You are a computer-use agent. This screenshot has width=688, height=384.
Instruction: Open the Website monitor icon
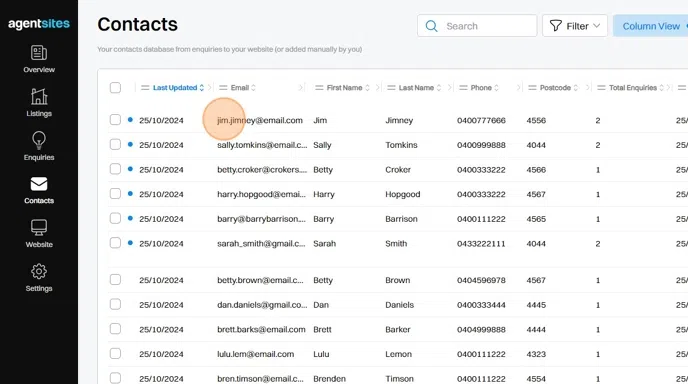point(39,228)
